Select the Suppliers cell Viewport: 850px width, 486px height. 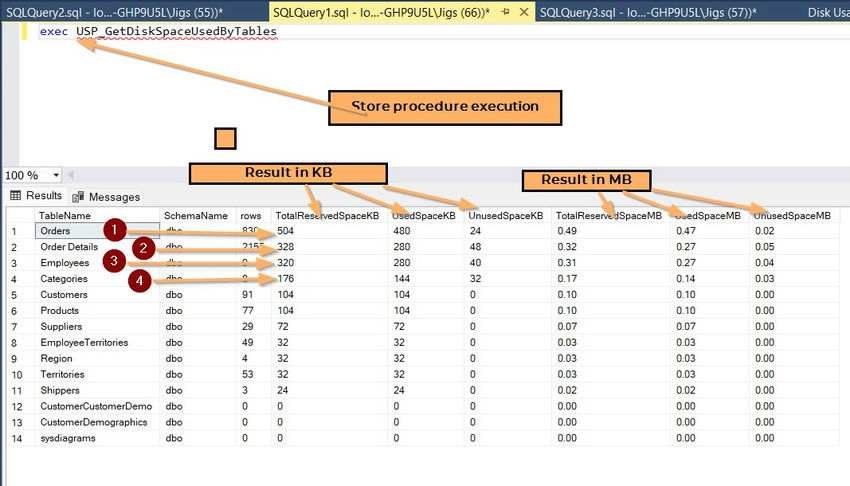(97, 327)
